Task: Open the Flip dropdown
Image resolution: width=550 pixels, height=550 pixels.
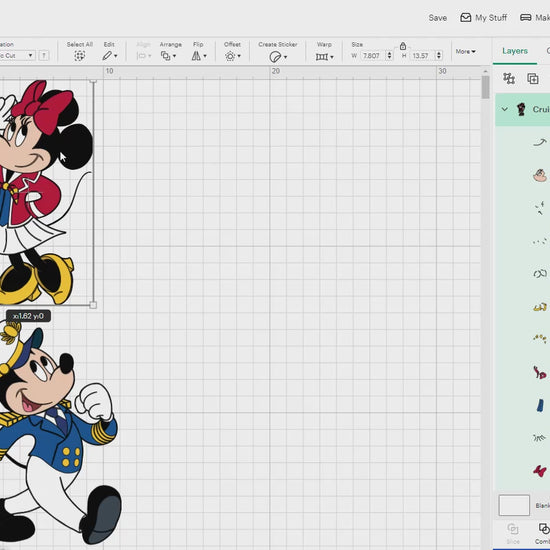Action: pos(199,56)
